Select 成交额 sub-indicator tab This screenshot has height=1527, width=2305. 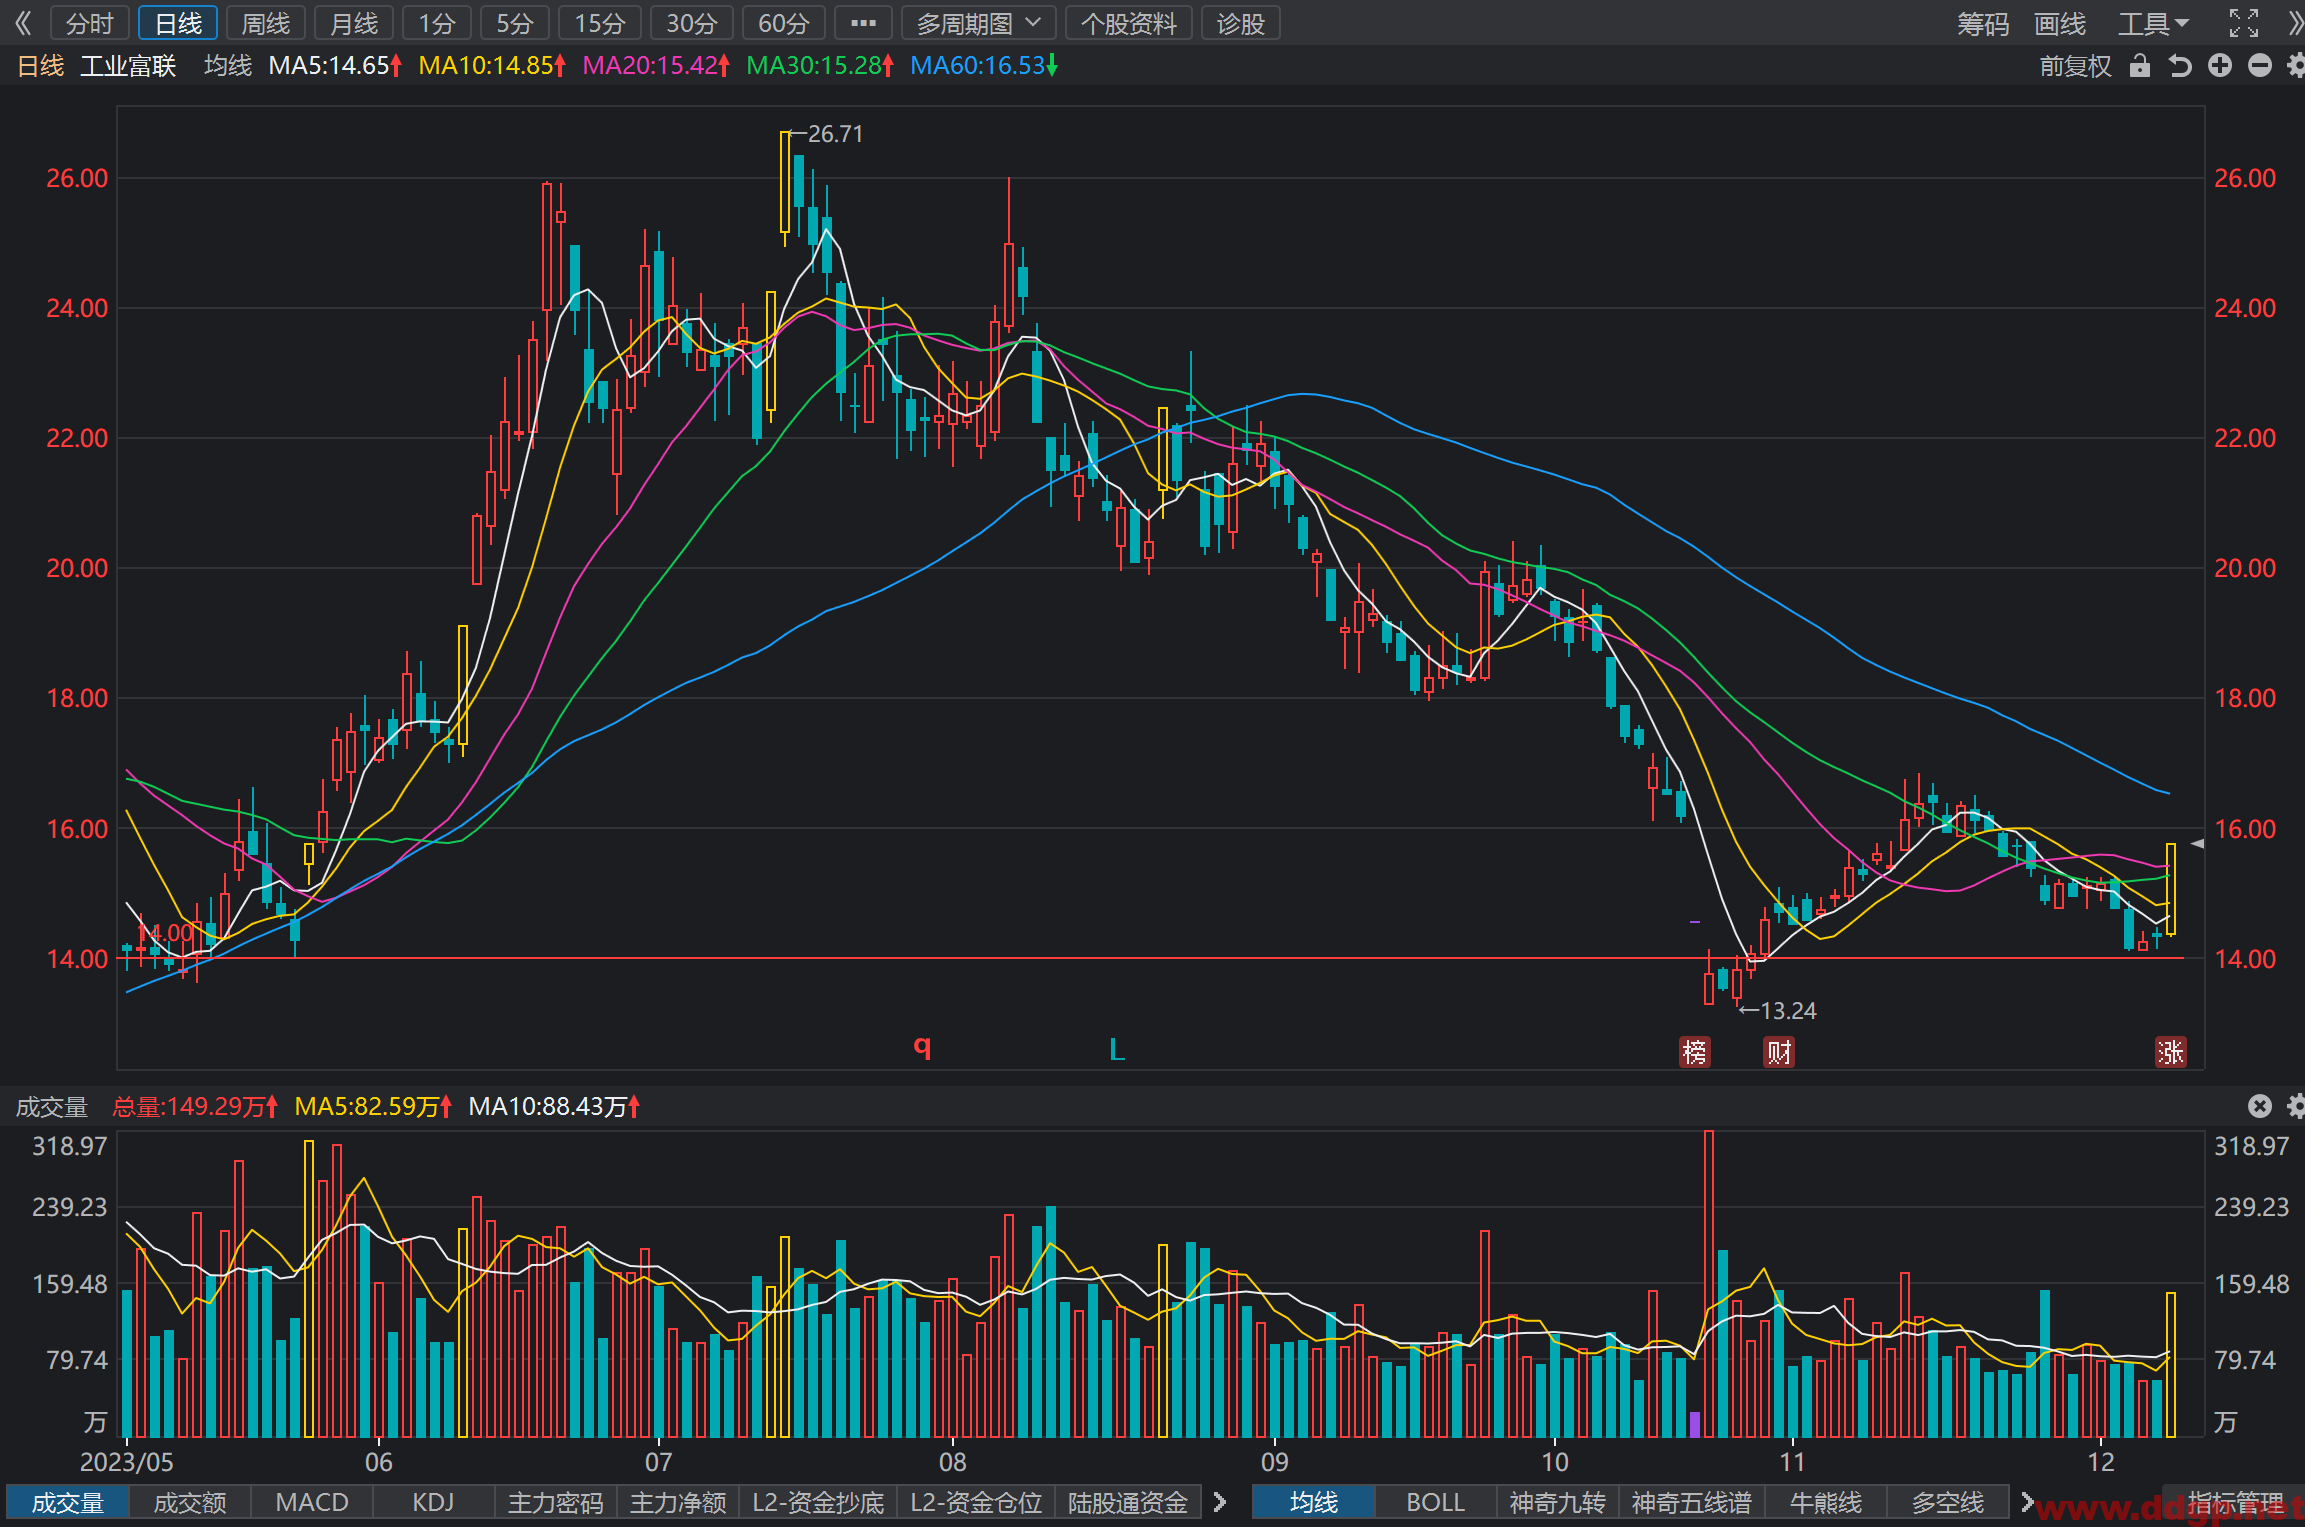190,1502
